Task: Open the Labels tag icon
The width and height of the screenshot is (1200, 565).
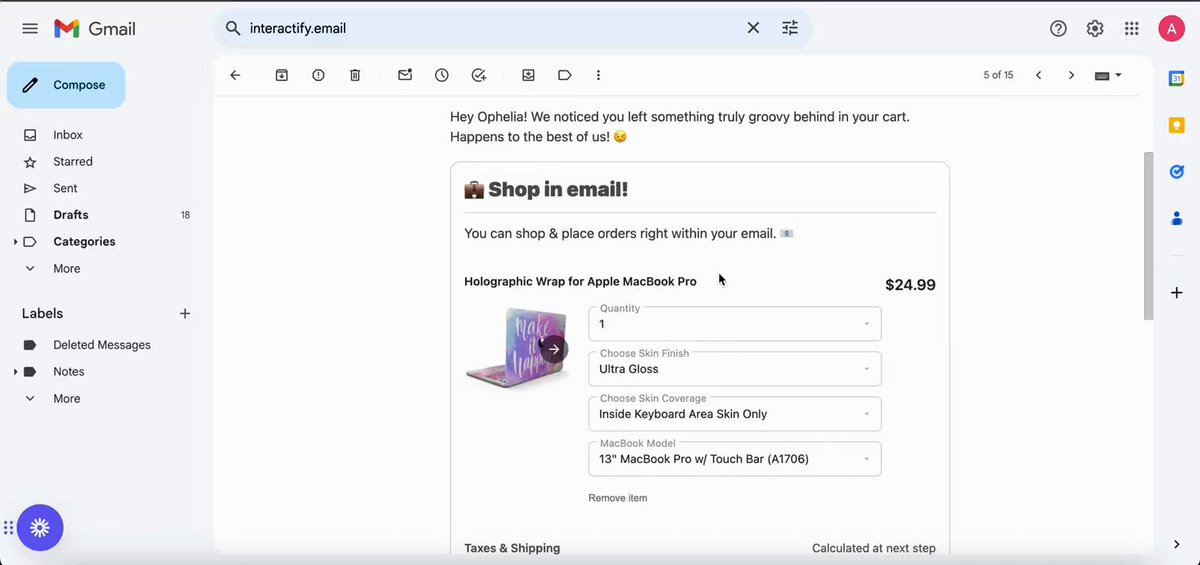Action: (x=565, y=75)
